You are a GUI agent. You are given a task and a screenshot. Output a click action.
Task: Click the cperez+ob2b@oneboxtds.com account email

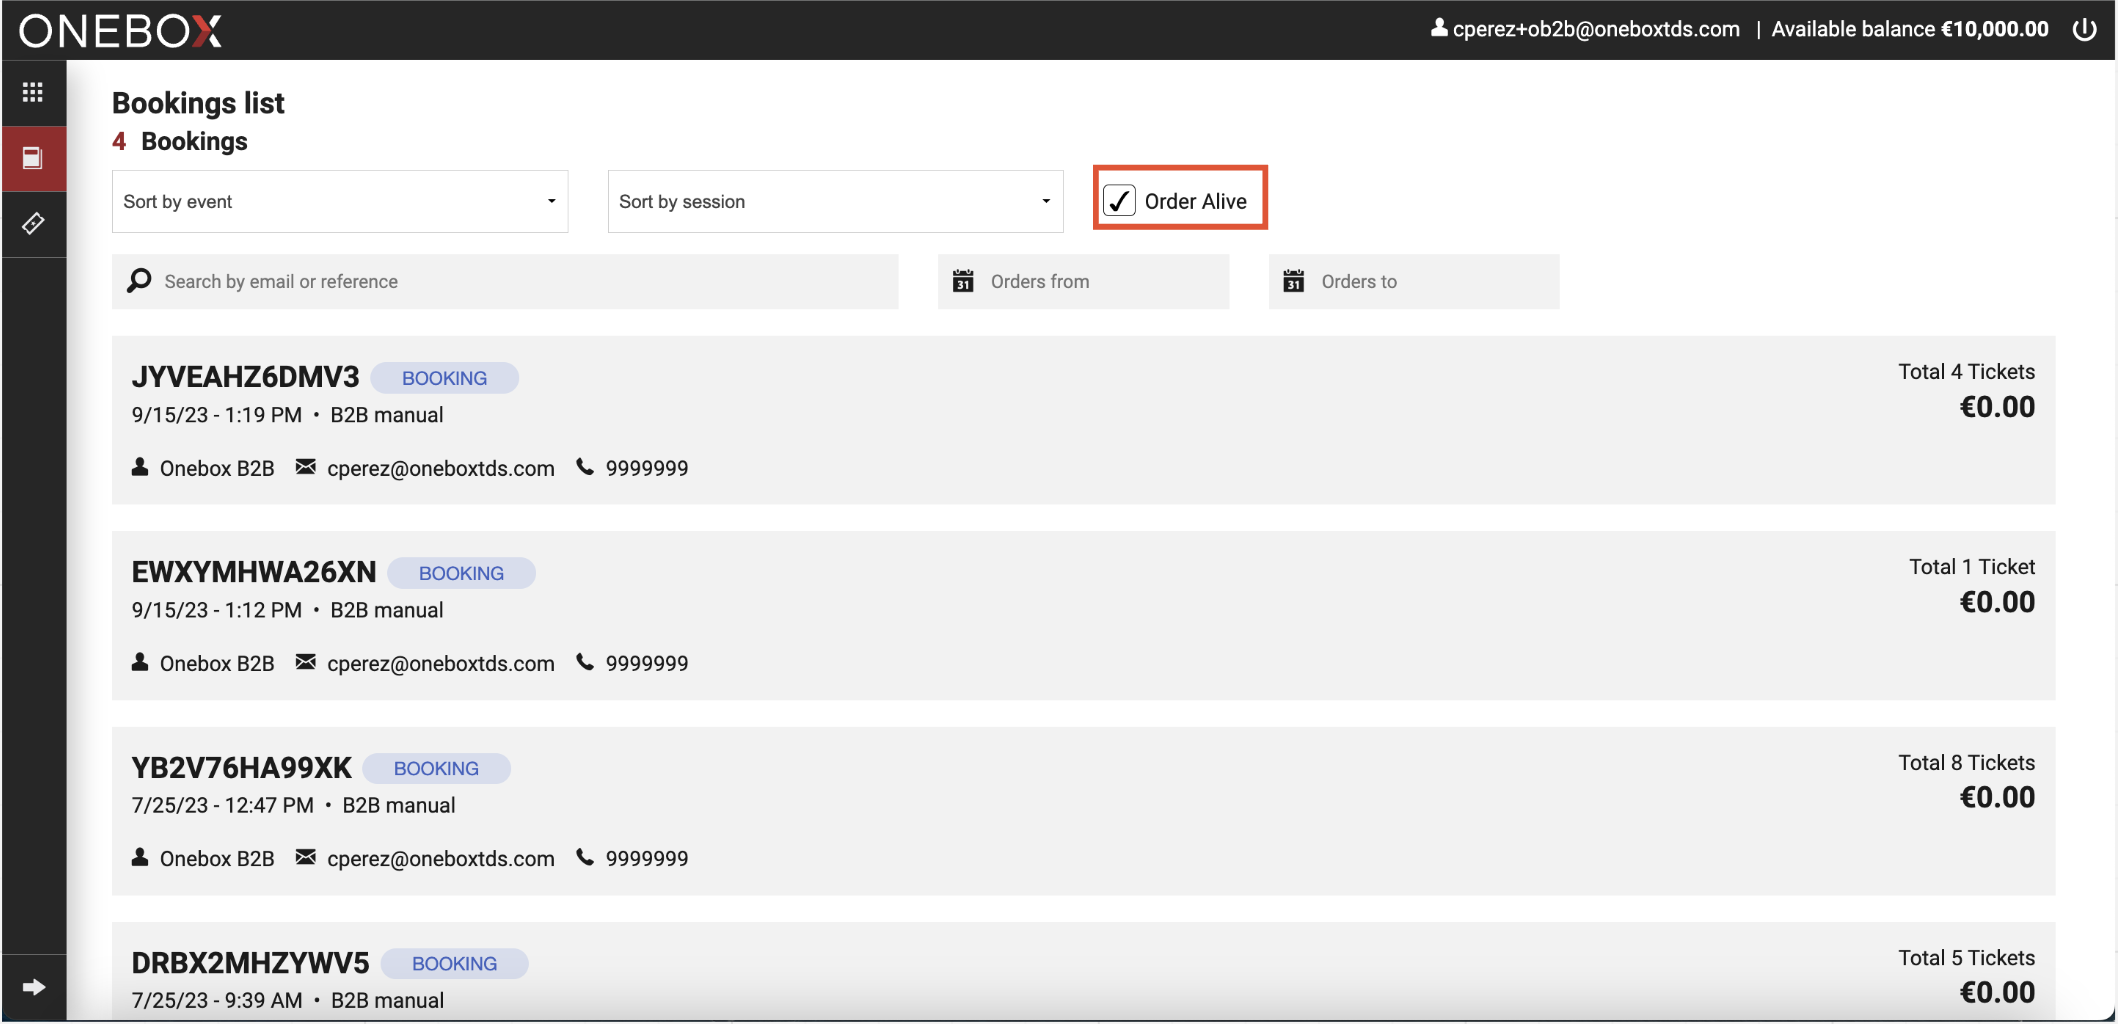1596,29
